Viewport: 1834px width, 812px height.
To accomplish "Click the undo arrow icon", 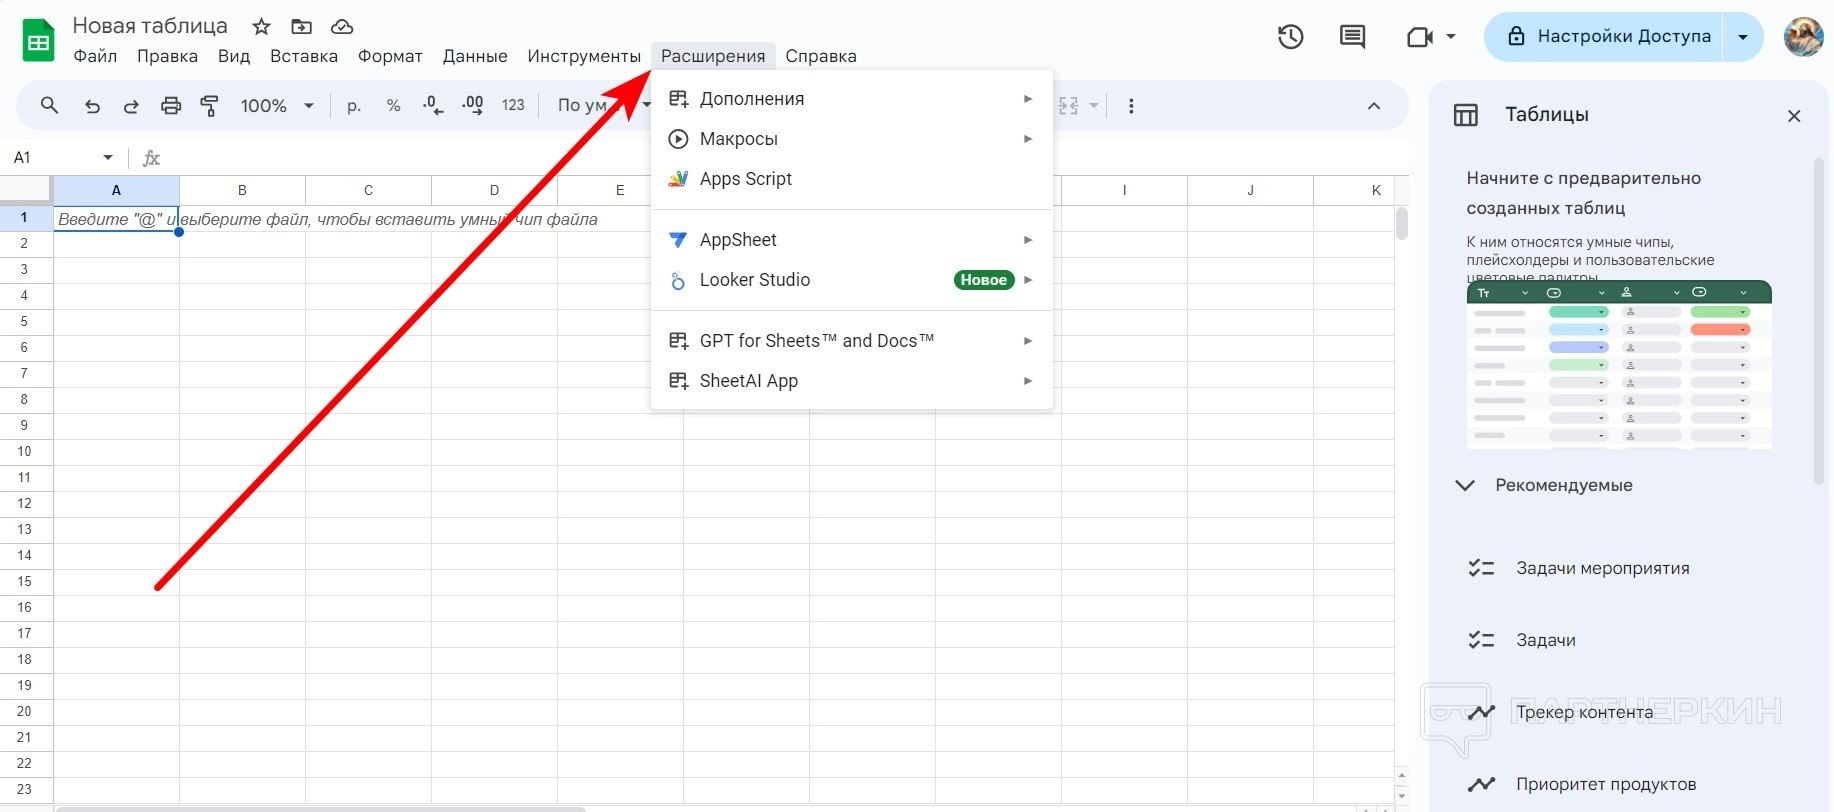I will click(x=92, y=106).
